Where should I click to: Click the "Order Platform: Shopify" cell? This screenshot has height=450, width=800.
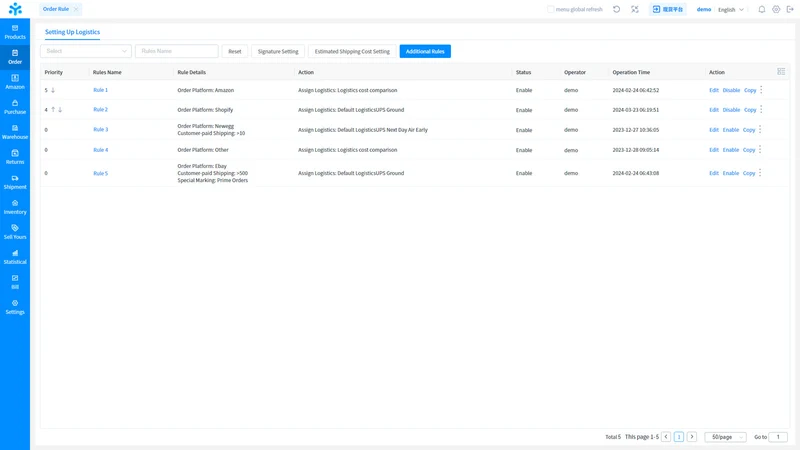(x=205, y=110)
